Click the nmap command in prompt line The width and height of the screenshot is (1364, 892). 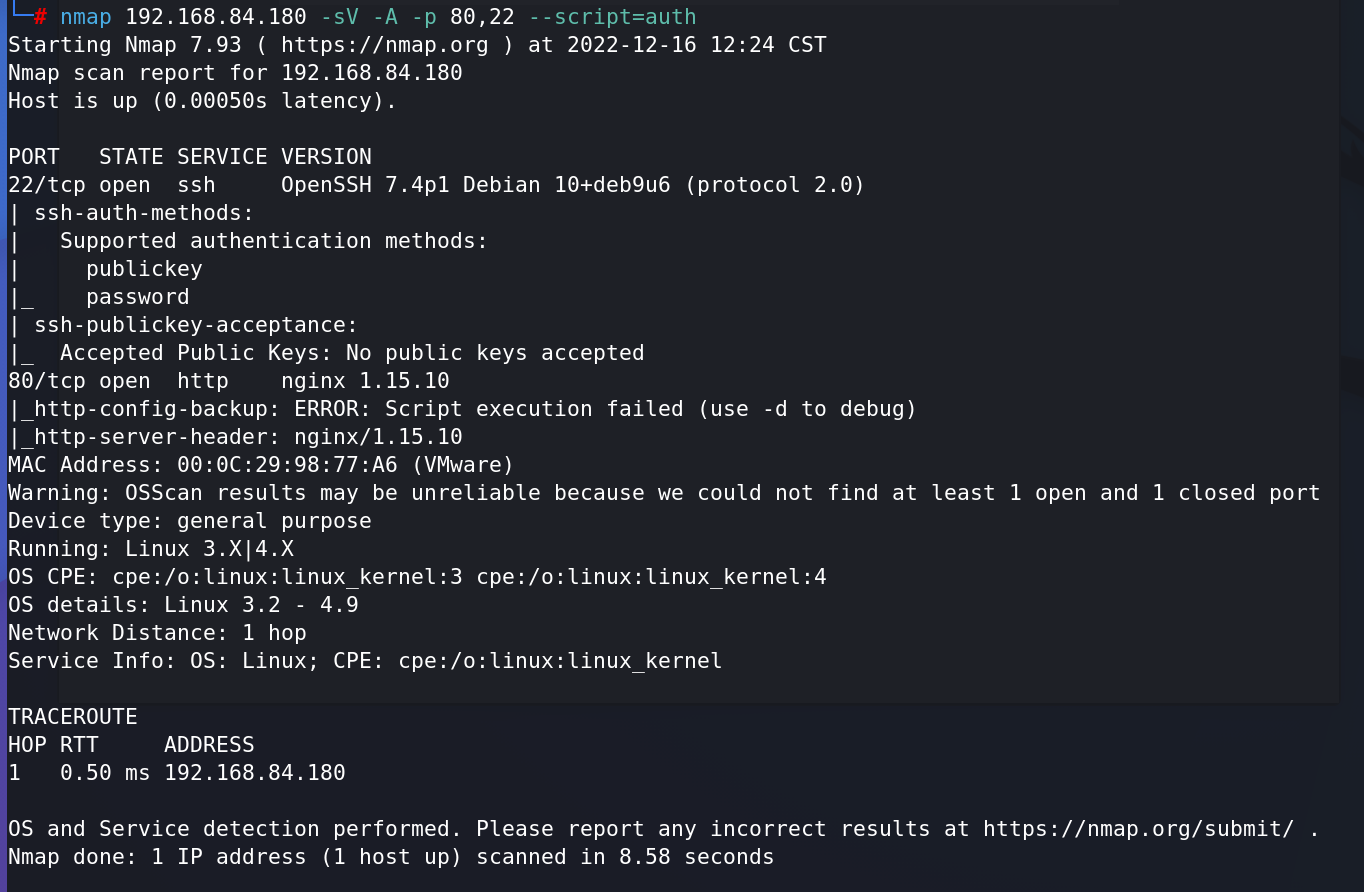tap(85, 17)
